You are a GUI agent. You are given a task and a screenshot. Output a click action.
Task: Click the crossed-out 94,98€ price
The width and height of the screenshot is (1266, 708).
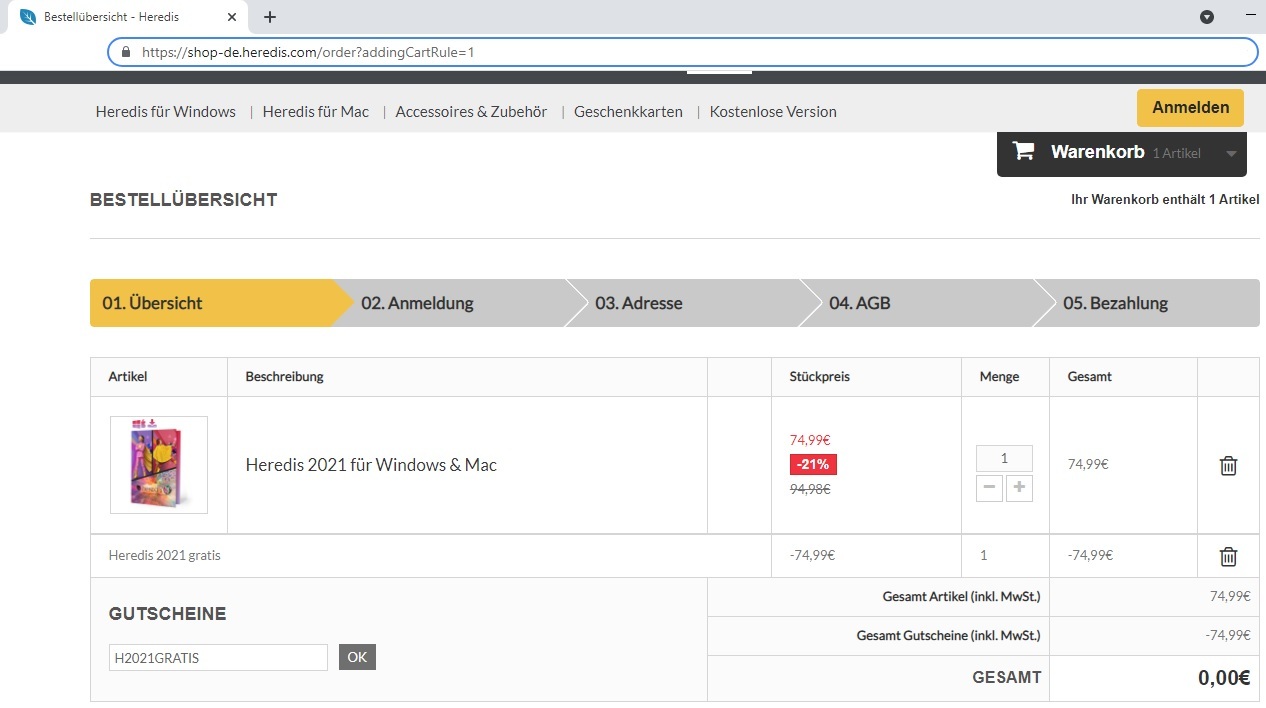point(810,489)
